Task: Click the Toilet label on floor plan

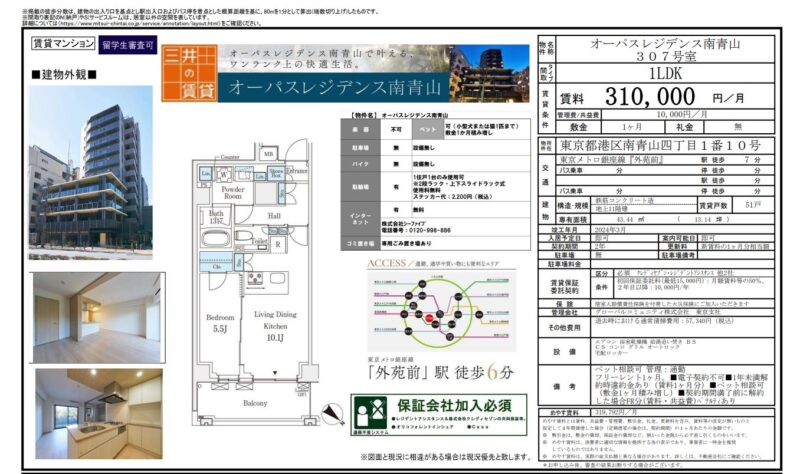Action: click(x=260, y=240)
